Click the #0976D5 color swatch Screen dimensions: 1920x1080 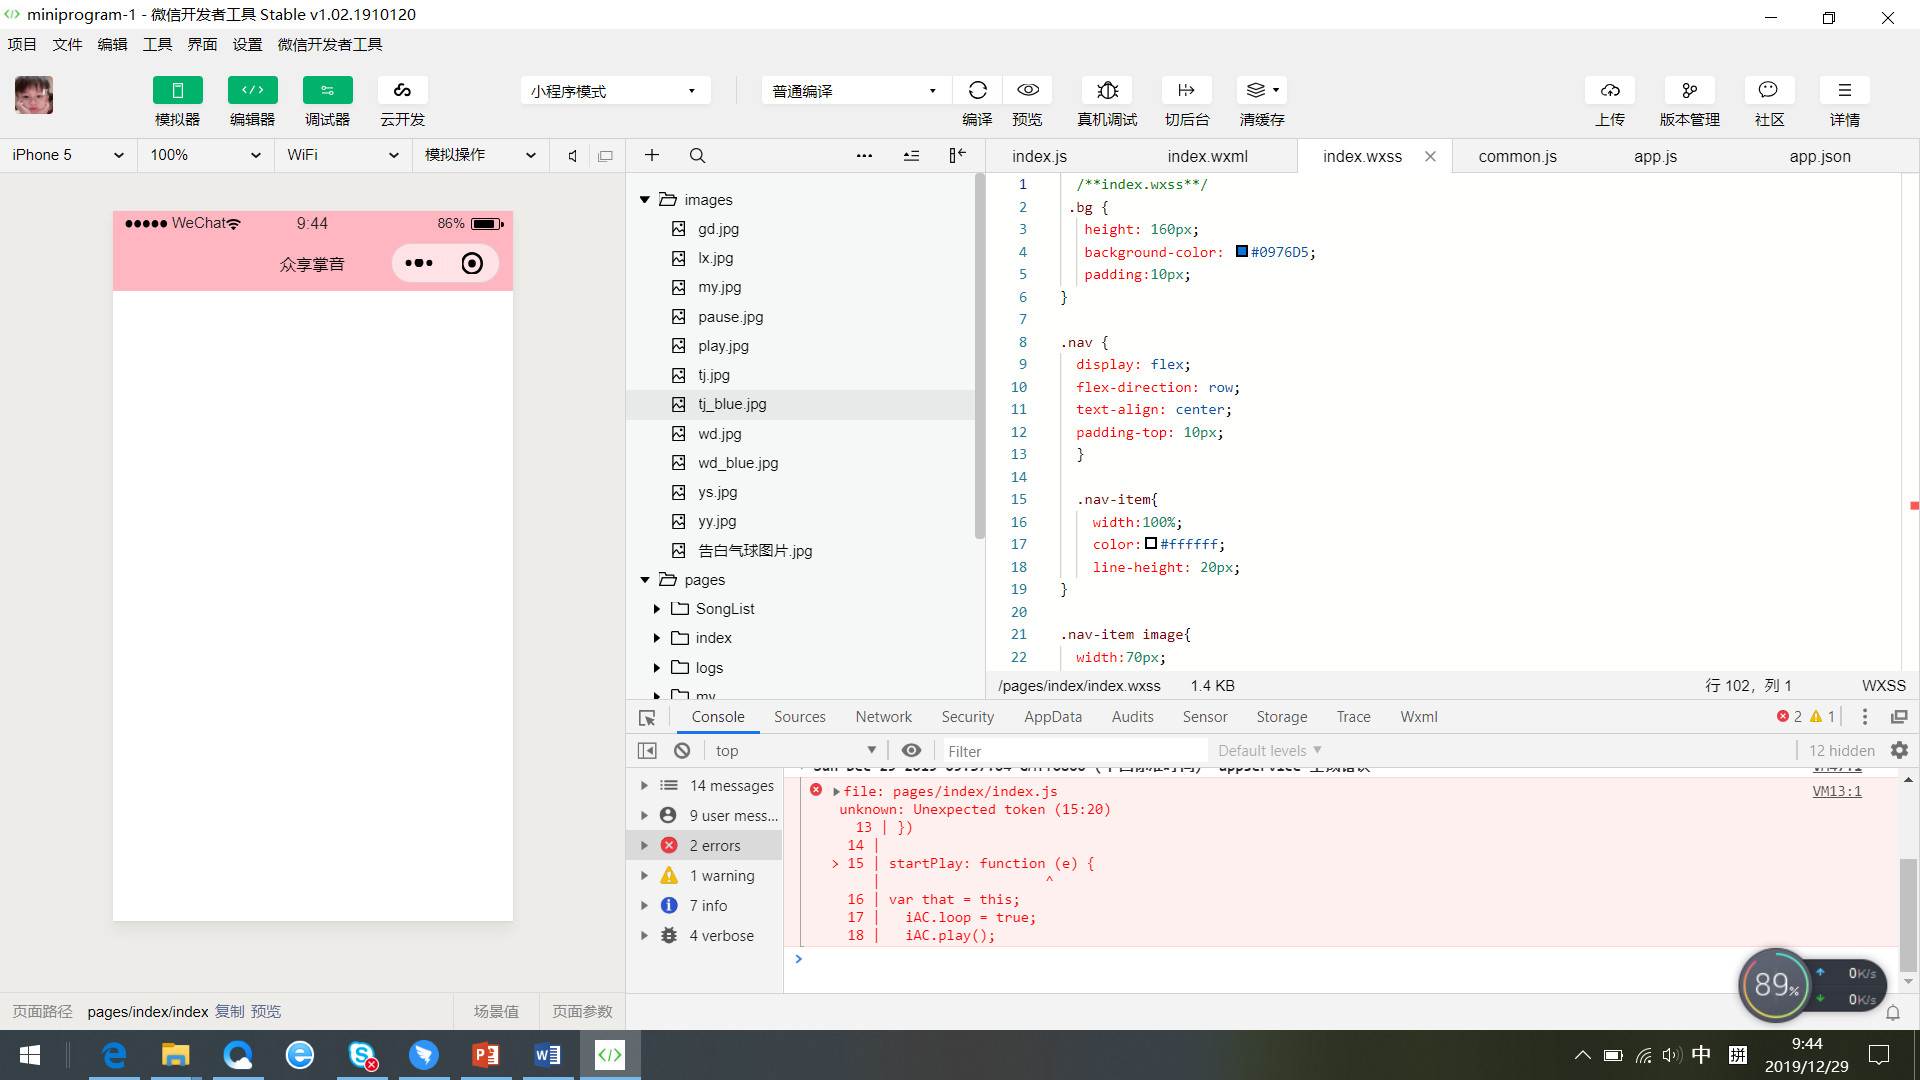[1241, 252]
